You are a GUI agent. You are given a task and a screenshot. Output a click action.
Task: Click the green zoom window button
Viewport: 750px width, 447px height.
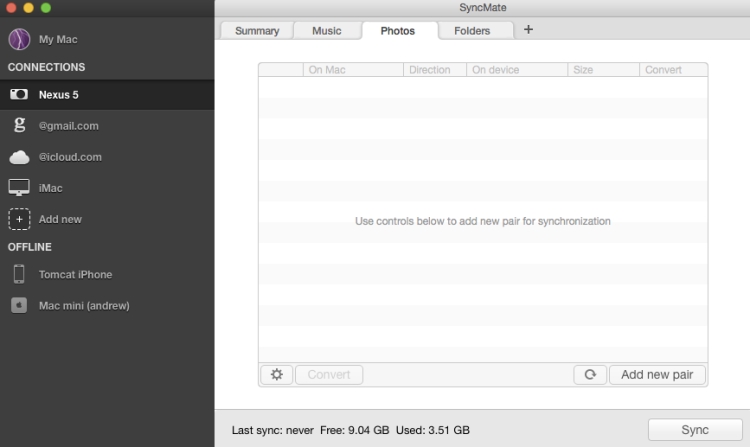pos(45,7)
